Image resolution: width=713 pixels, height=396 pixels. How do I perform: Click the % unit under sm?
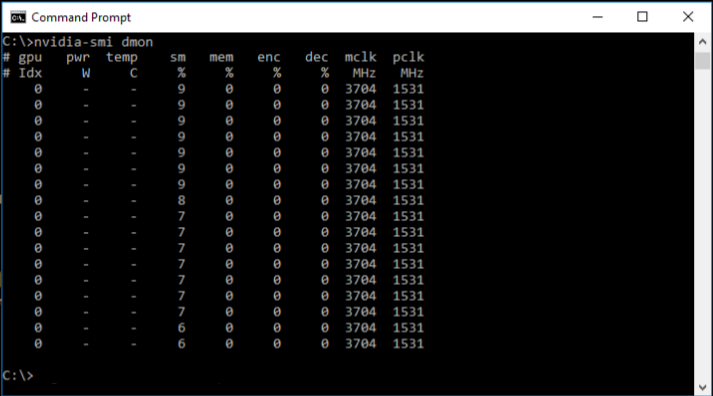tap(181, 73)
